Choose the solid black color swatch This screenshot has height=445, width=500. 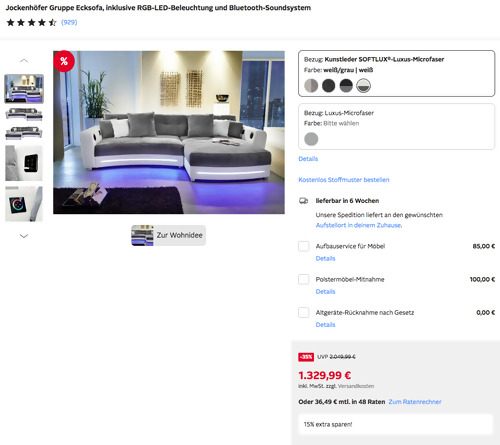(x=329, y=86)
